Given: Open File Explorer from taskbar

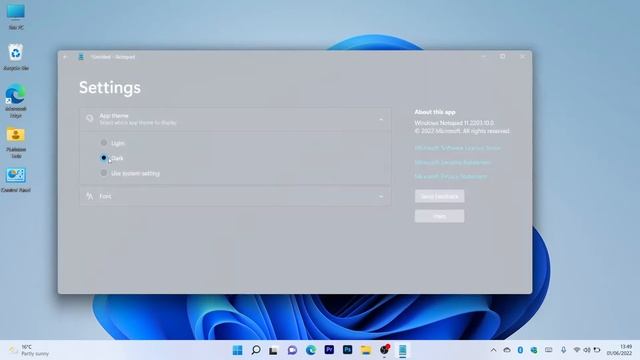Looking at the screenshot, I should (366, 350).
